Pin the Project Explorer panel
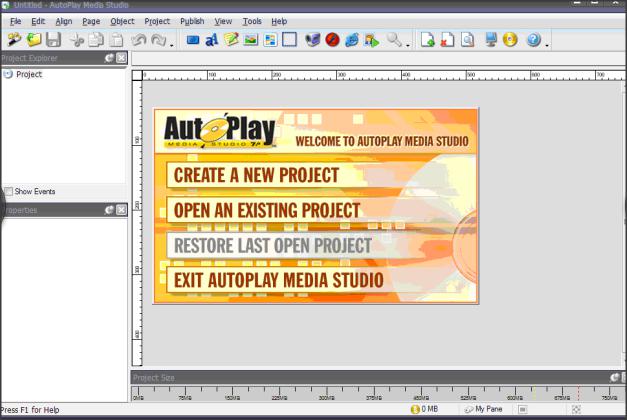627x420 pixels. [x=109, y=58]
